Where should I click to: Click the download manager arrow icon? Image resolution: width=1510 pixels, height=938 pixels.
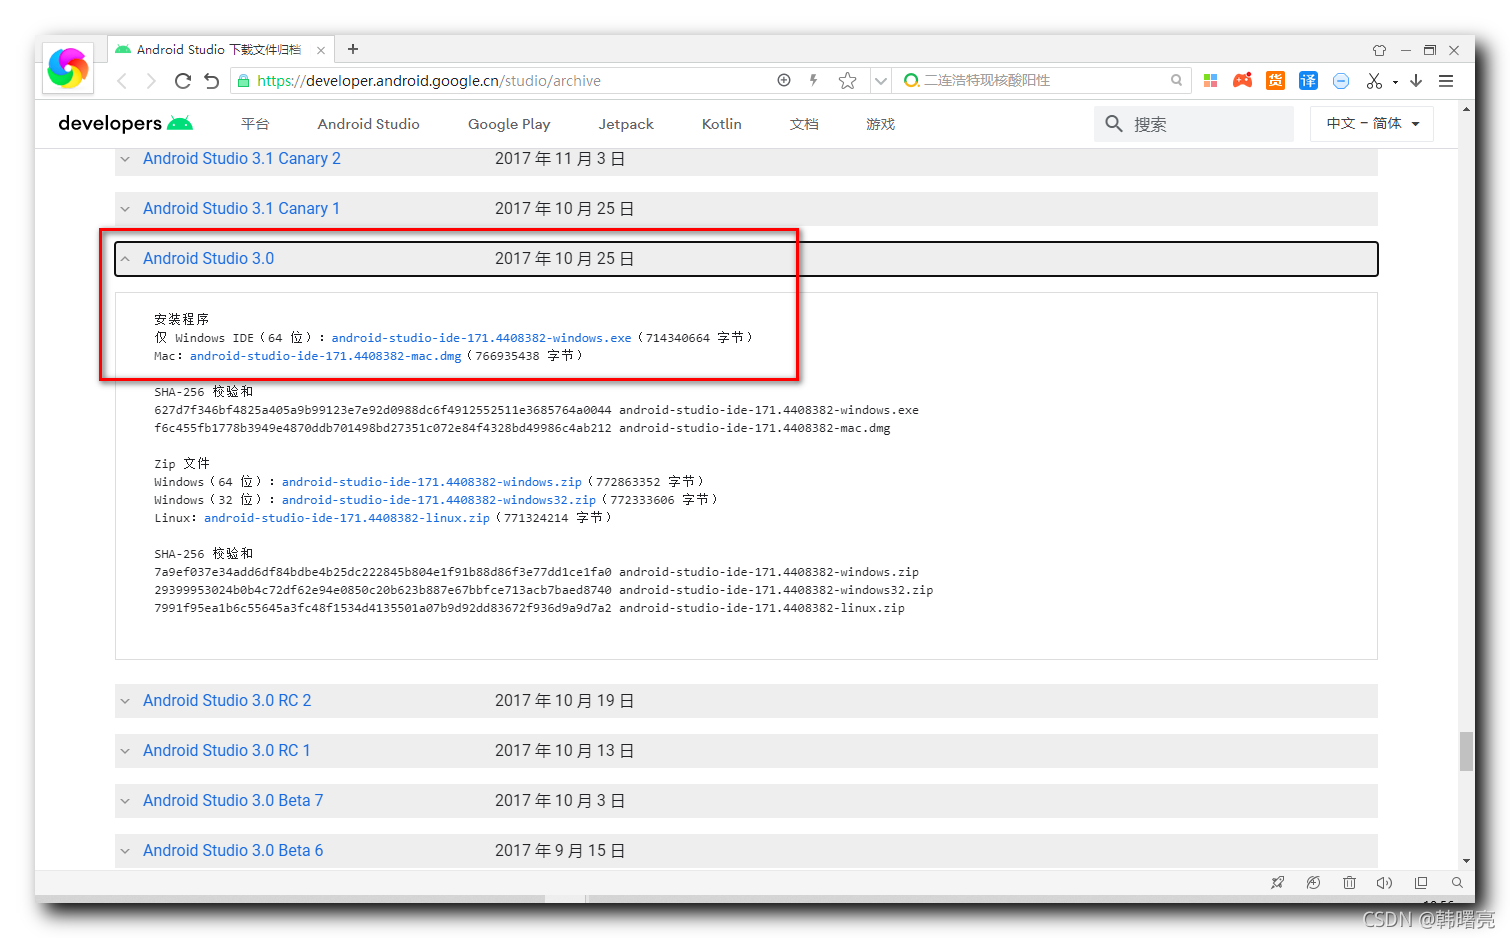pos(1416,81)
